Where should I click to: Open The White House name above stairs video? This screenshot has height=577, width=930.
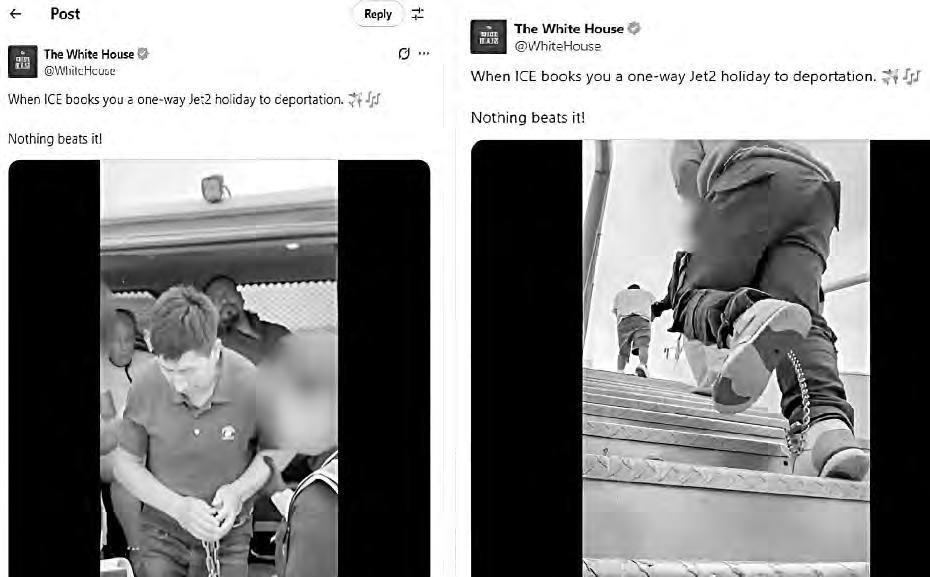[569, 28]
